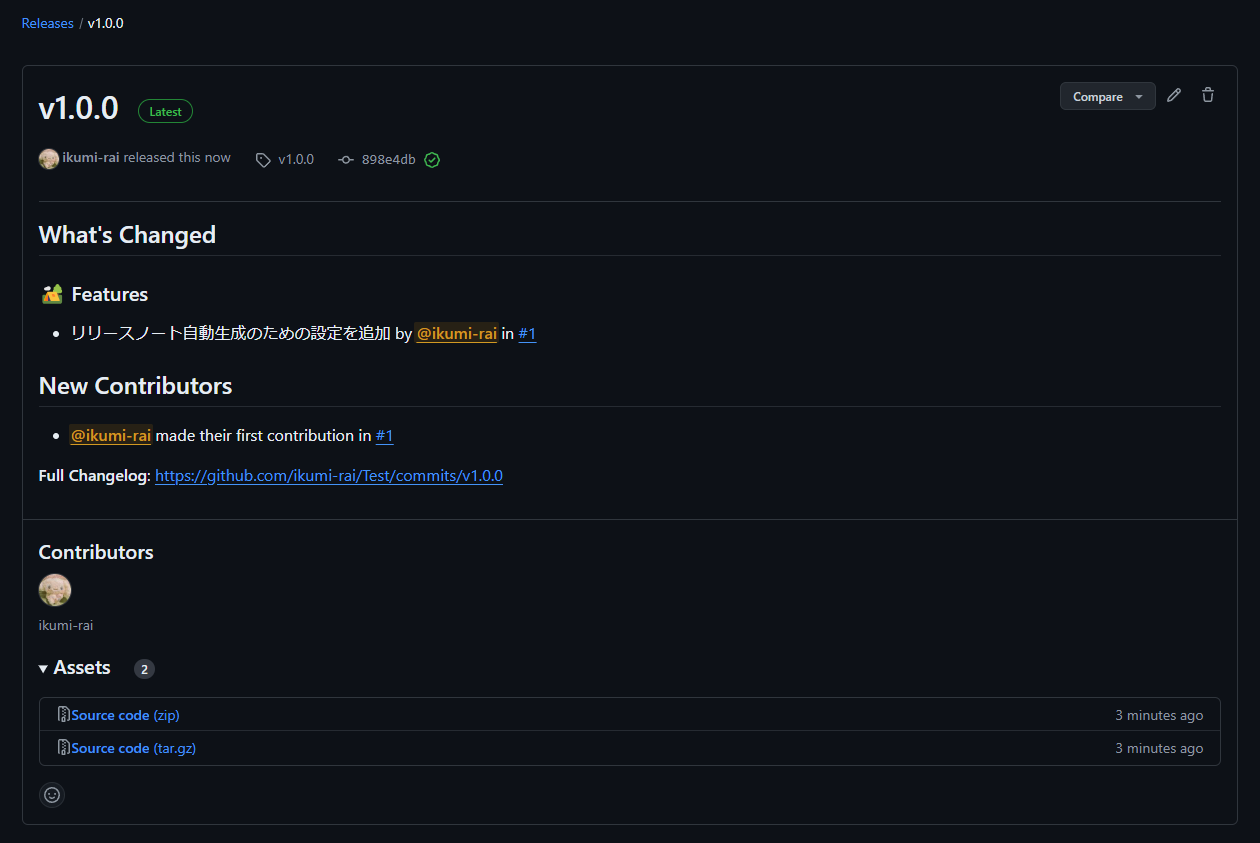Click the v1.0.0 breadcrumb text
The image size is (1260, 843).
105,23
